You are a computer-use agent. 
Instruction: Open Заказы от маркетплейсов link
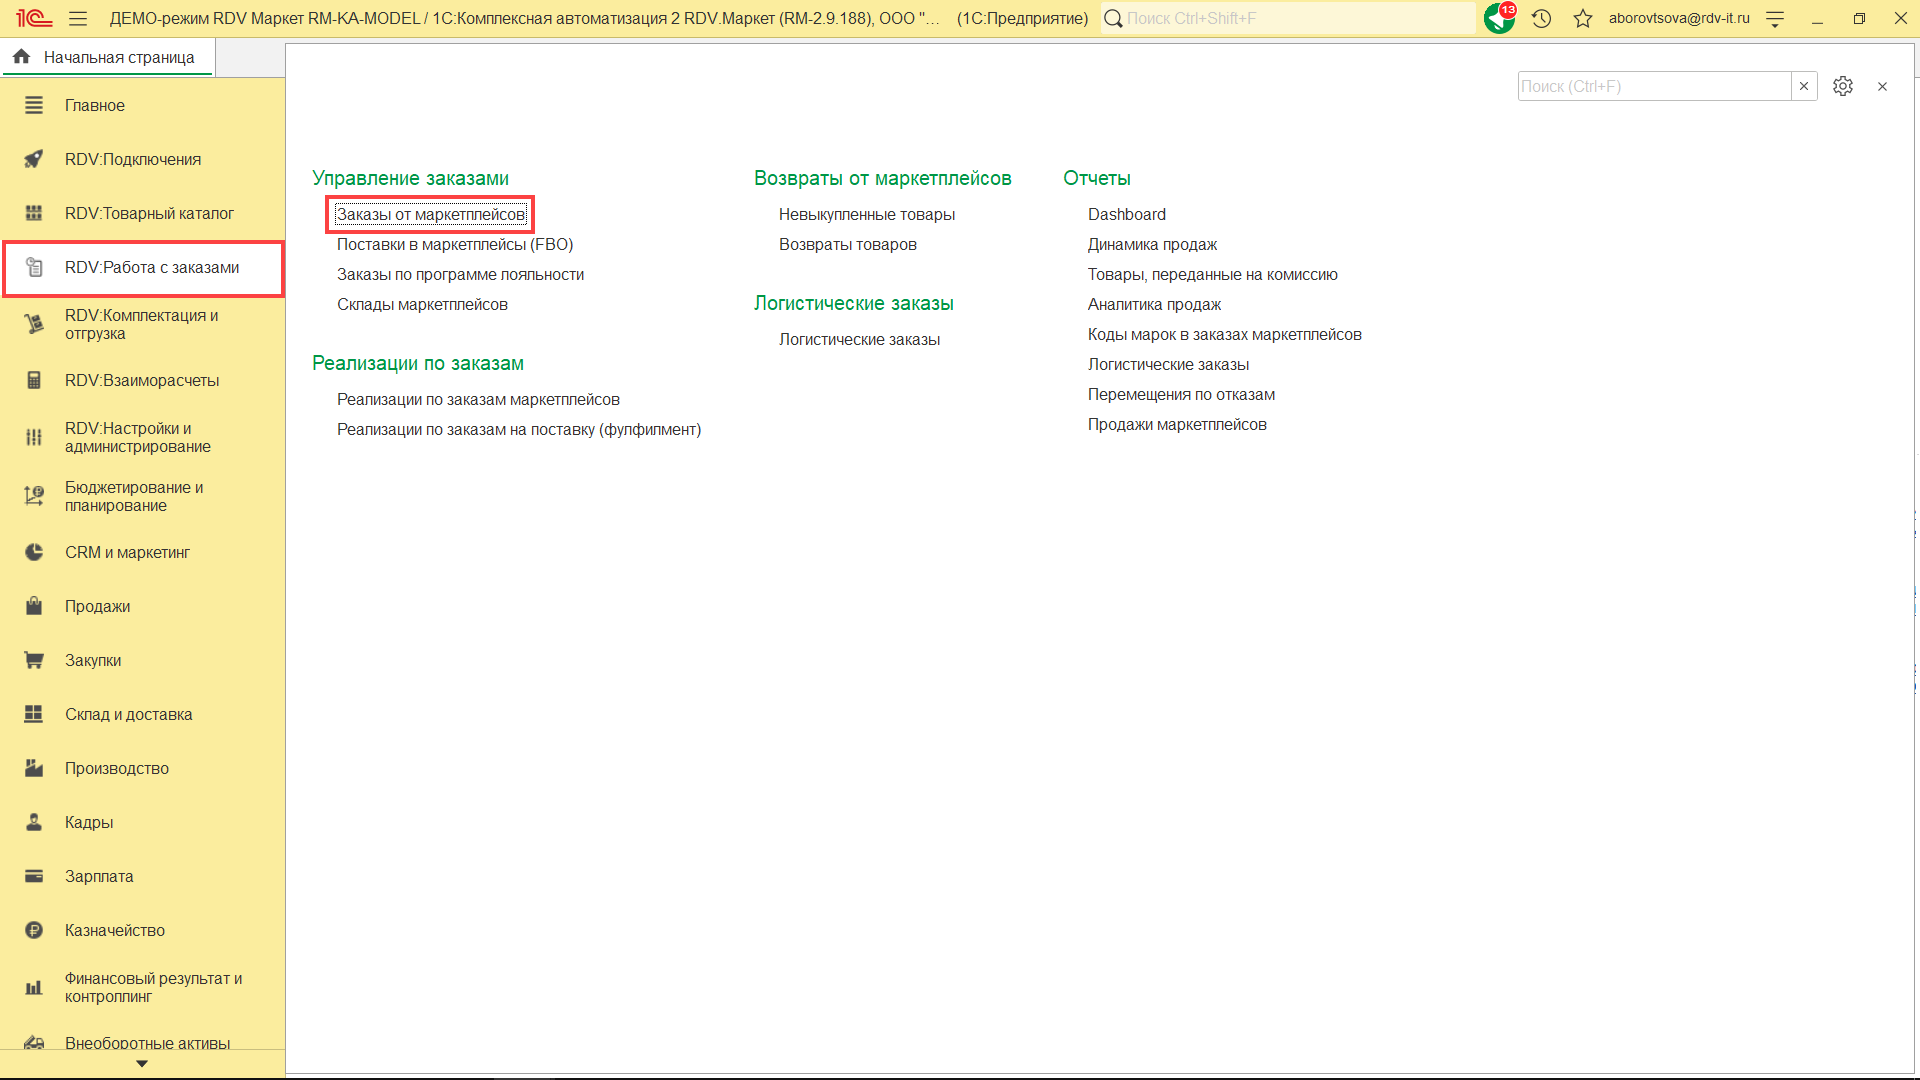click(x=430, y=214)
